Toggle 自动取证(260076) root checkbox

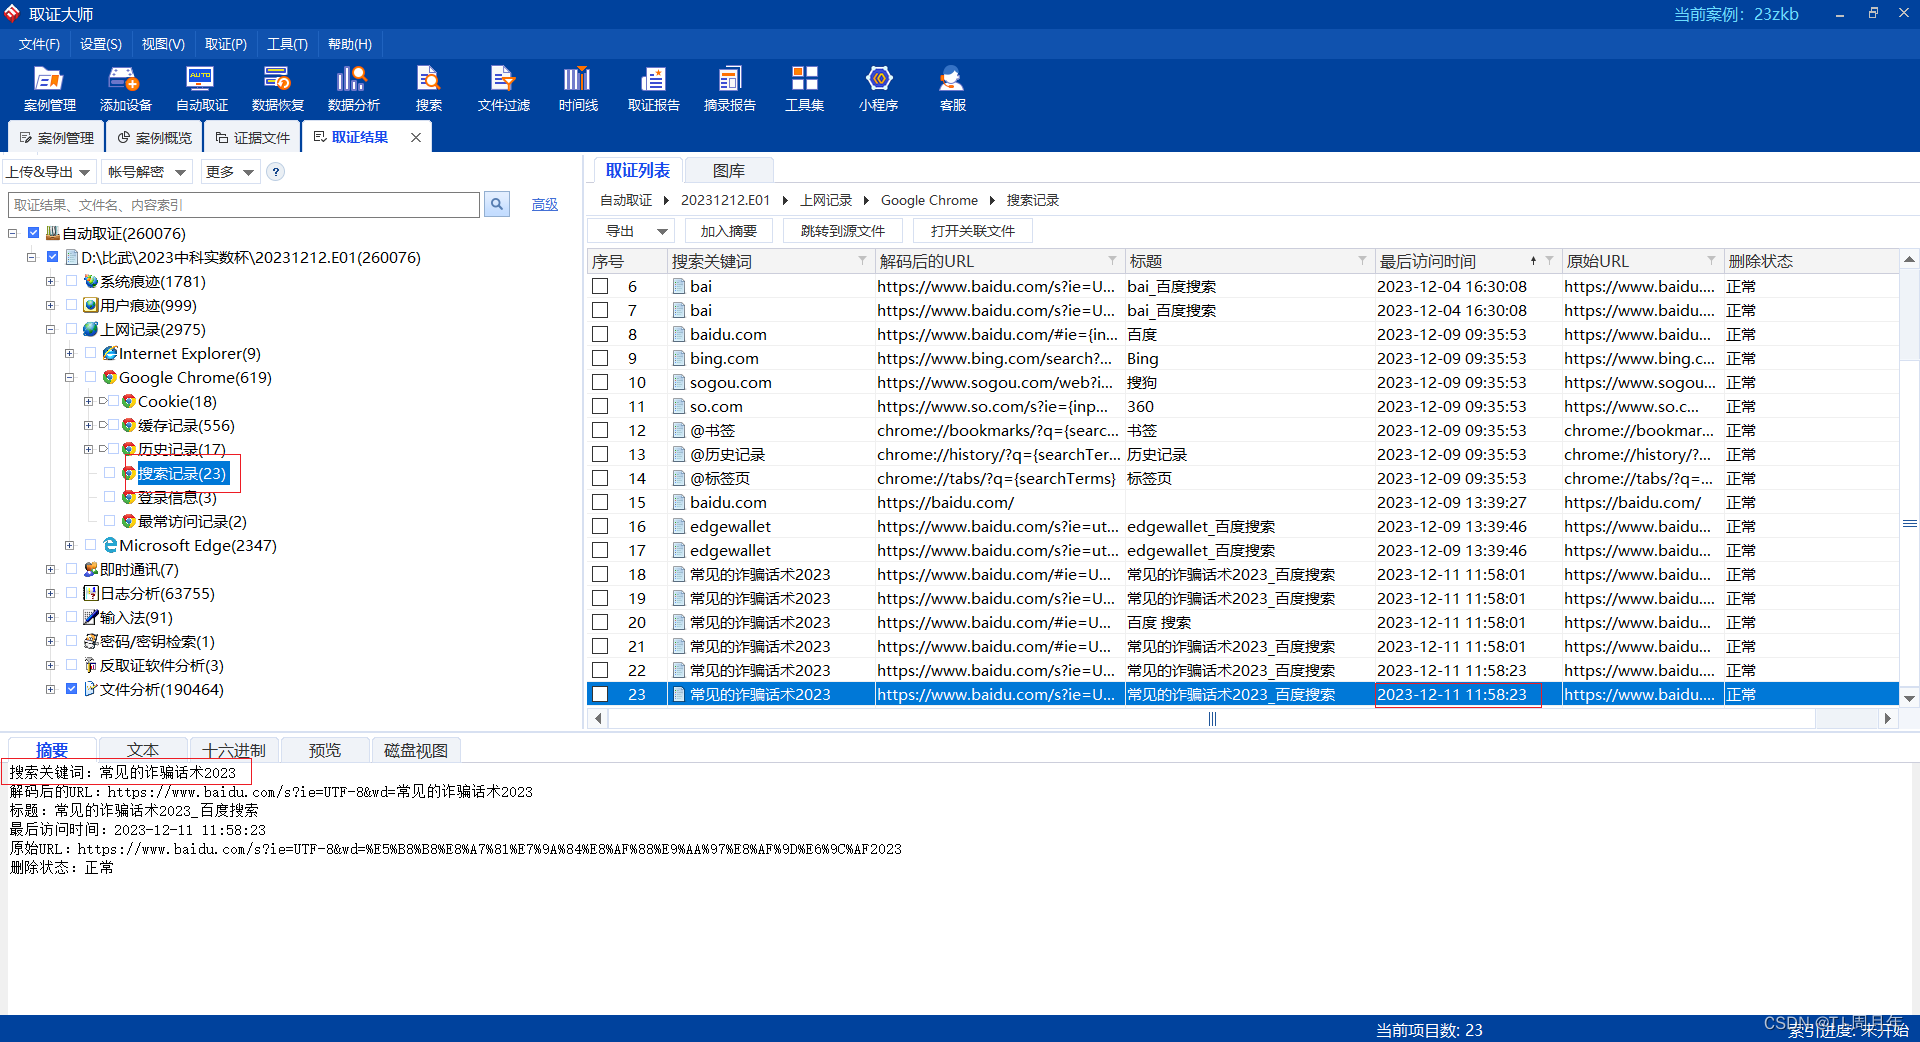tap(33, 233)
